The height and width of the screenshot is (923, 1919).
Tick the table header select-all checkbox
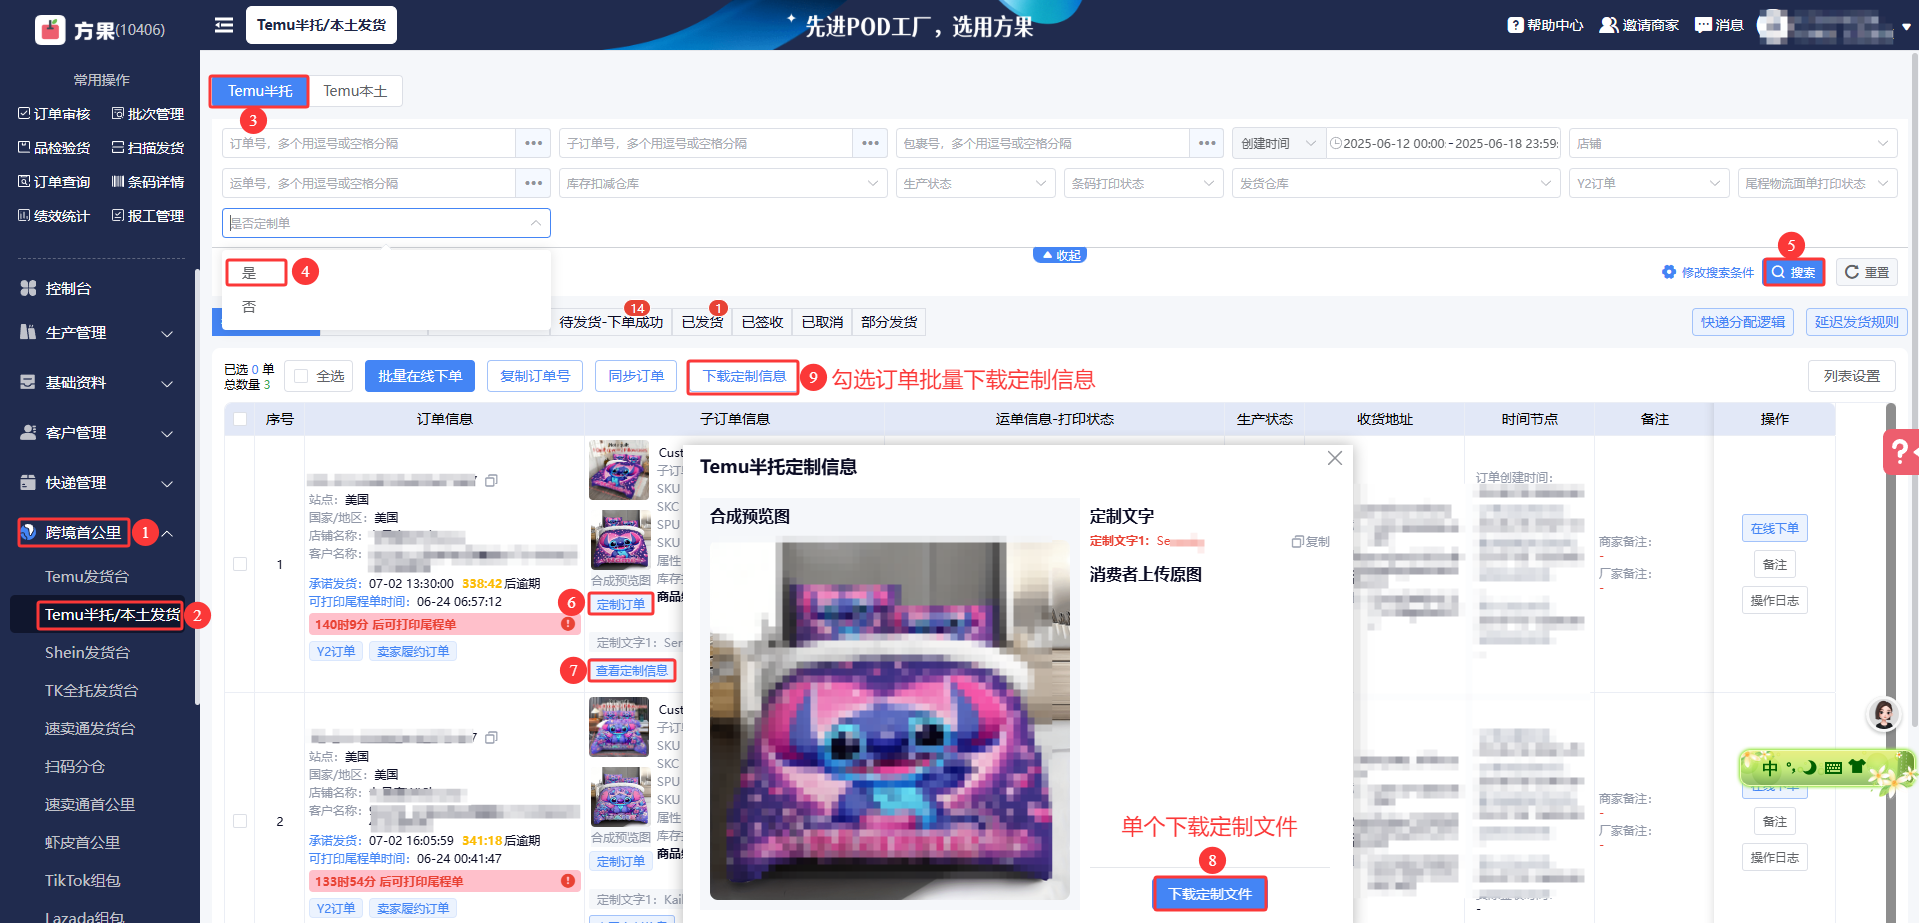[240, 419]
